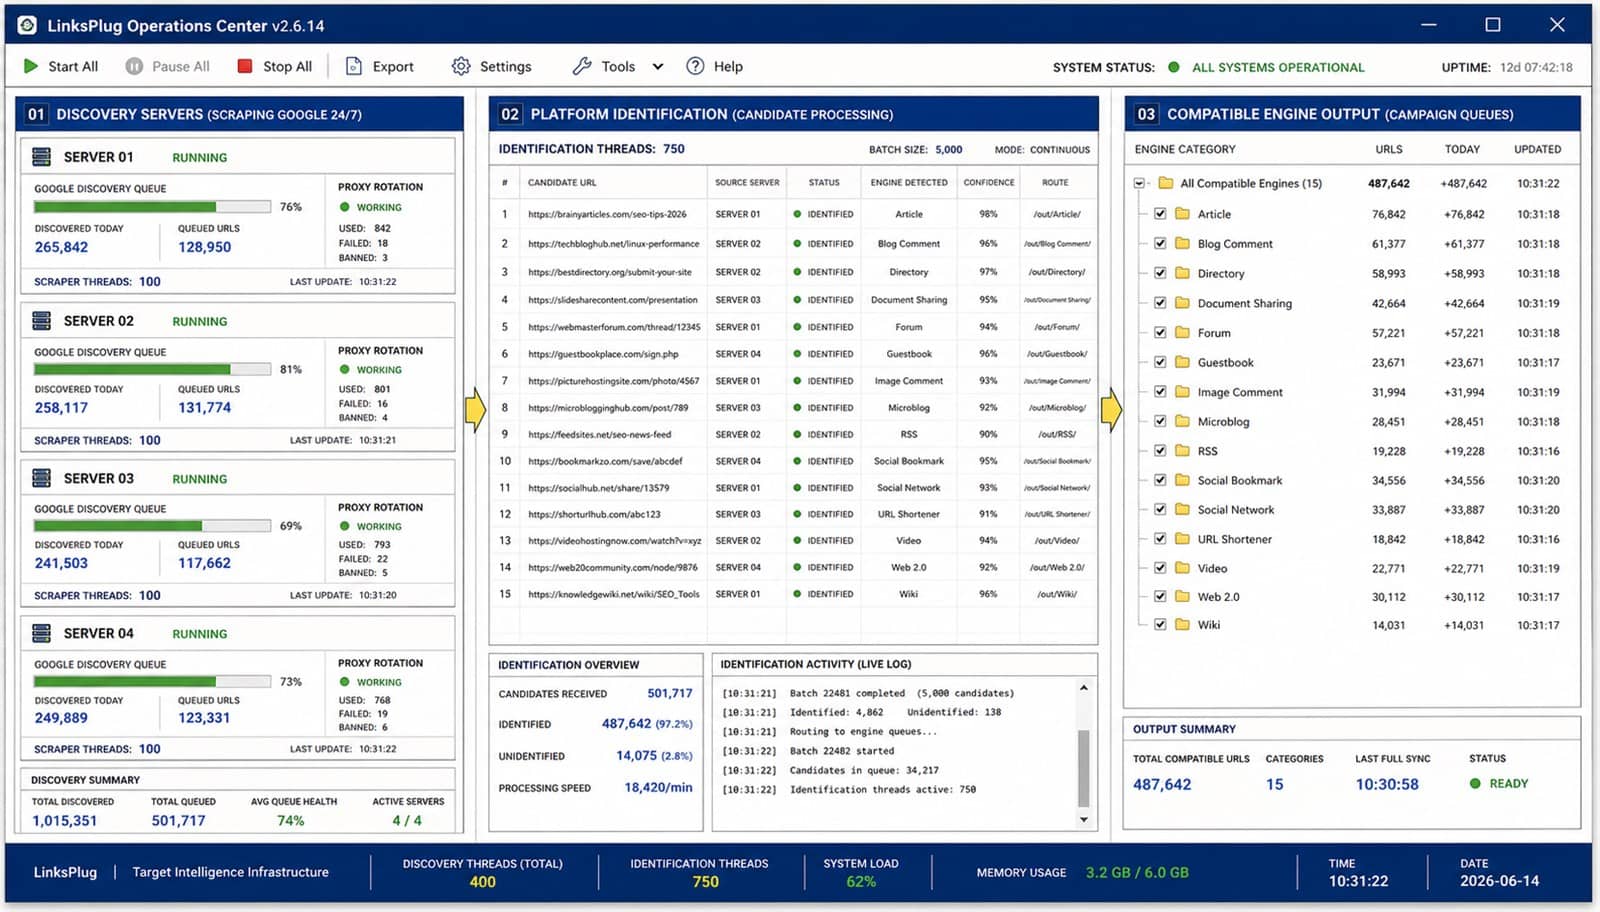Screen dimensions: 1600x912
Task: Open the Tools dropdown arrow
Action: tap(658, 67)
